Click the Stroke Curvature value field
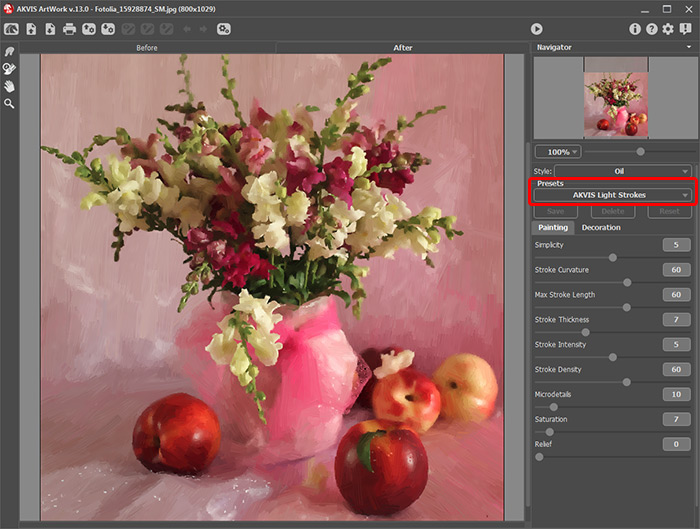The image size is (700, 529). (676, 270)
